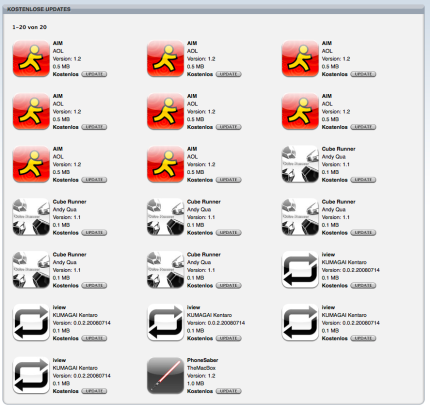Click the last AIM icon before Cube Runner
The image size is (430, 410).
pos(165,164)
